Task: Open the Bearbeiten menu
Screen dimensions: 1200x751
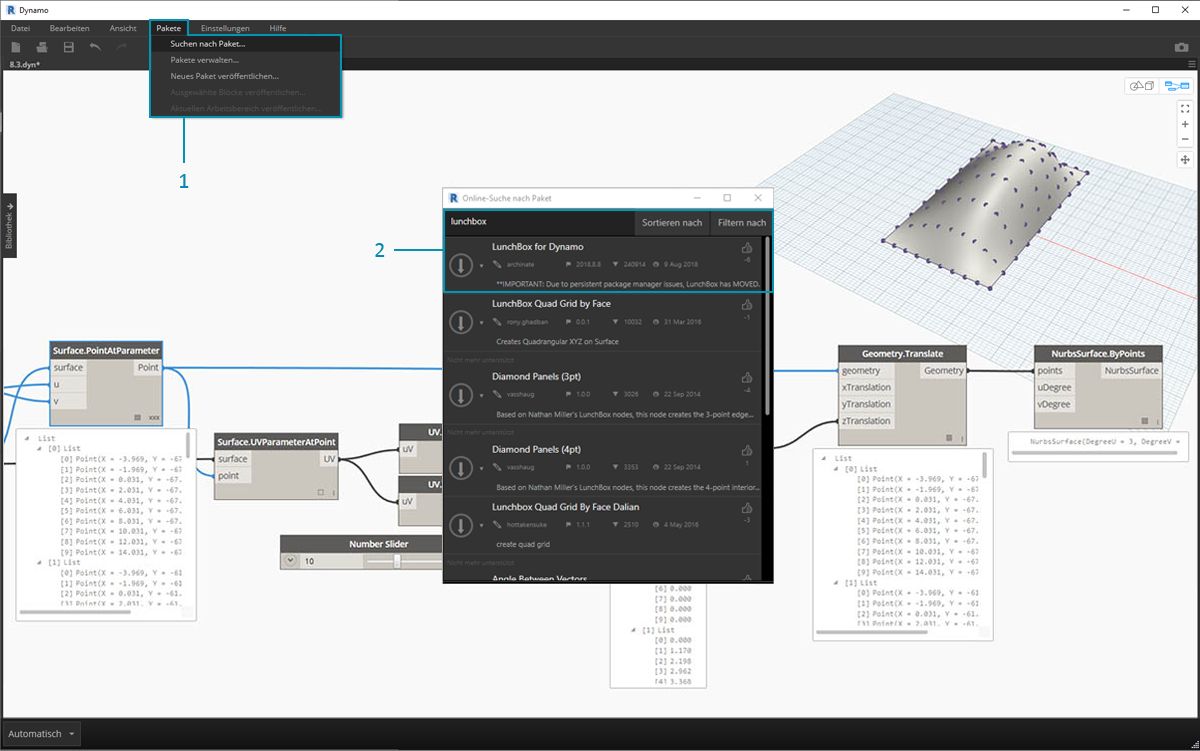Action: click(70, 28)
